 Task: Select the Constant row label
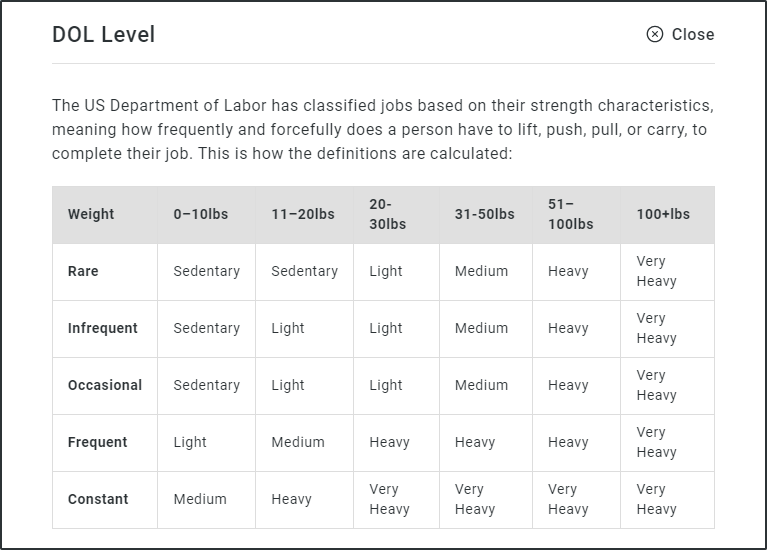click(x=98, y=499)
